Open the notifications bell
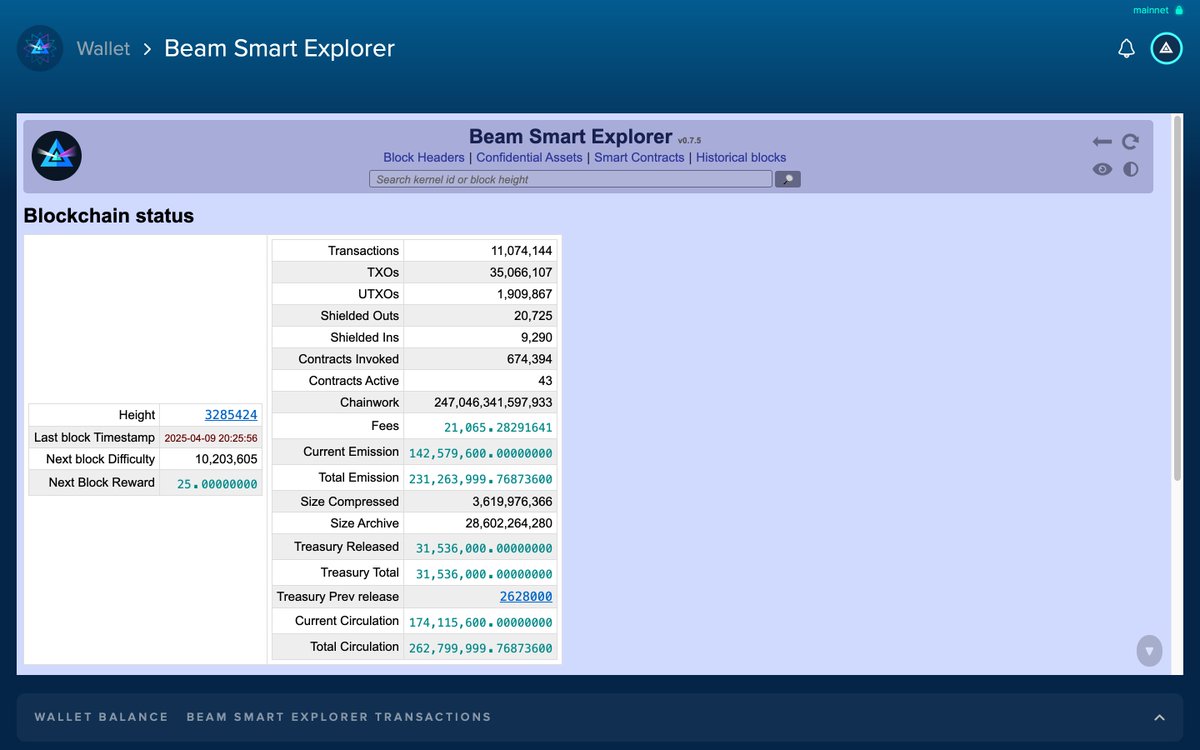This screenshot has height=750, width=1200. [1126, 48]
